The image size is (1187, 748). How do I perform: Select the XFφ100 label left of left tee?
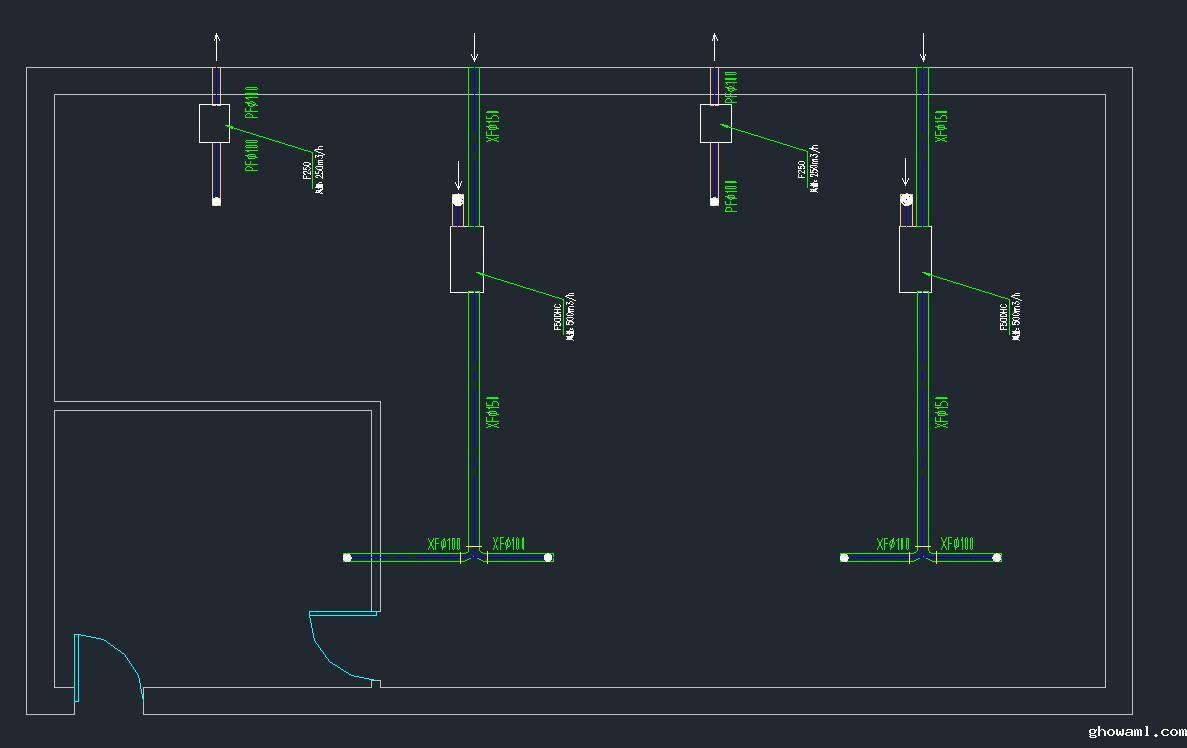(x=444, y=545)
